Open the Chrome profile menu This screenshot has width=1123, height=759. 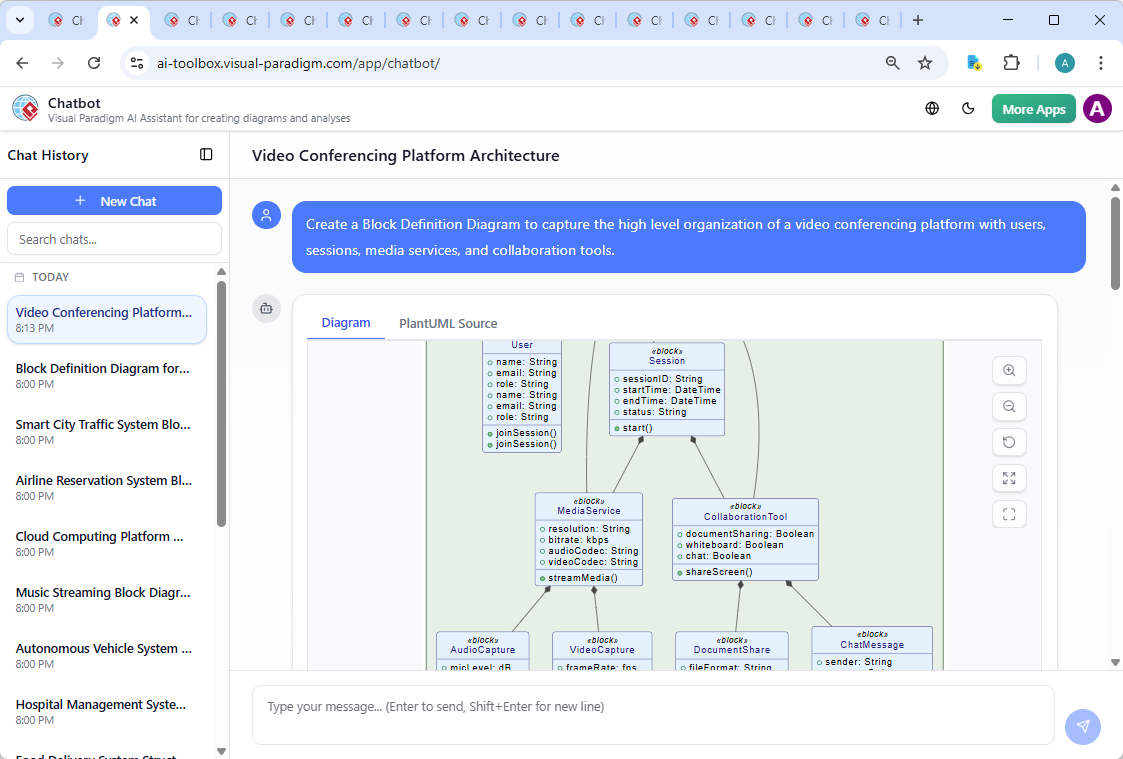pos(1064,62)
